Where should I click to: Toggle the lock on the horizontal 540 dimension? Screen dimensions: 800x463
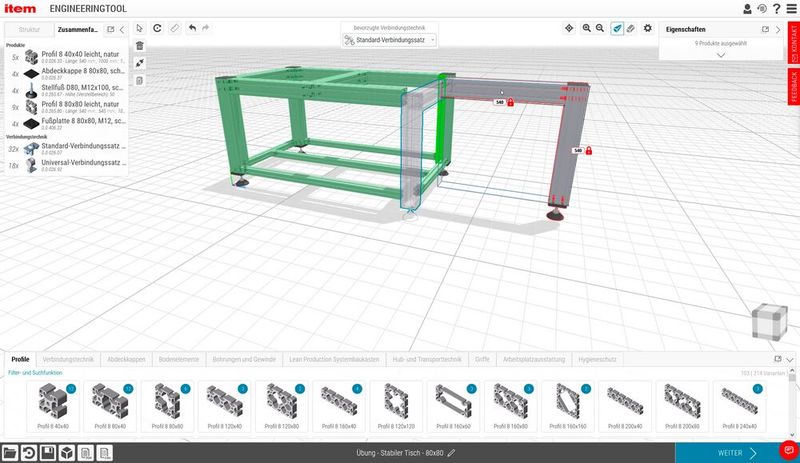[510, 103]
